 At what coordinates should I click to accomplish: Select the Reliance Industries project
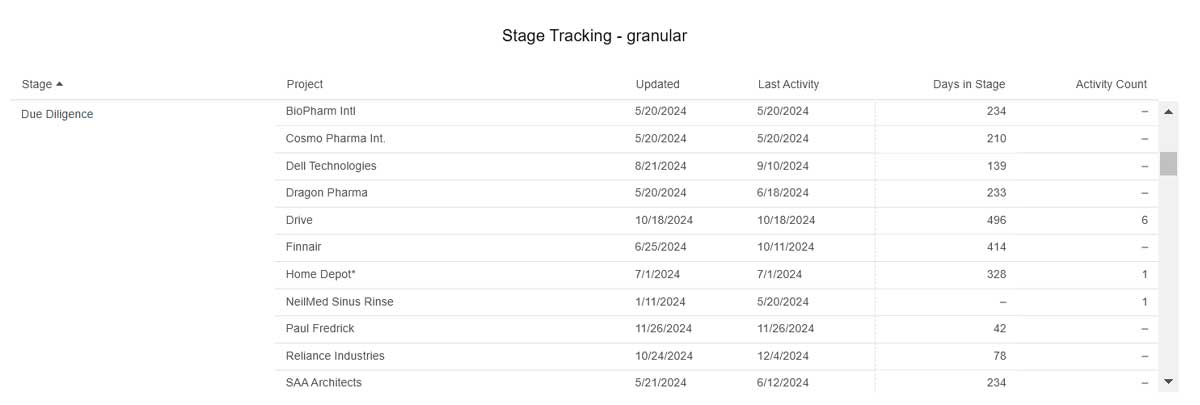pos(335,355)
